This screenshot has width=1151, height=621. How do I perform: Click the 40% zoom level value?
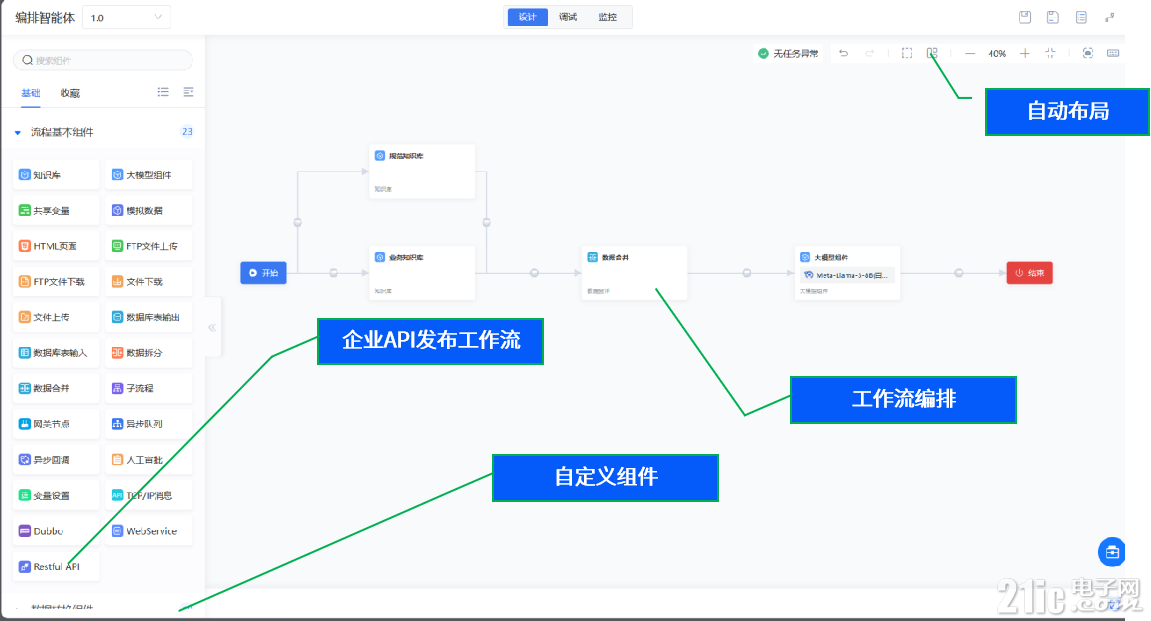997,54
